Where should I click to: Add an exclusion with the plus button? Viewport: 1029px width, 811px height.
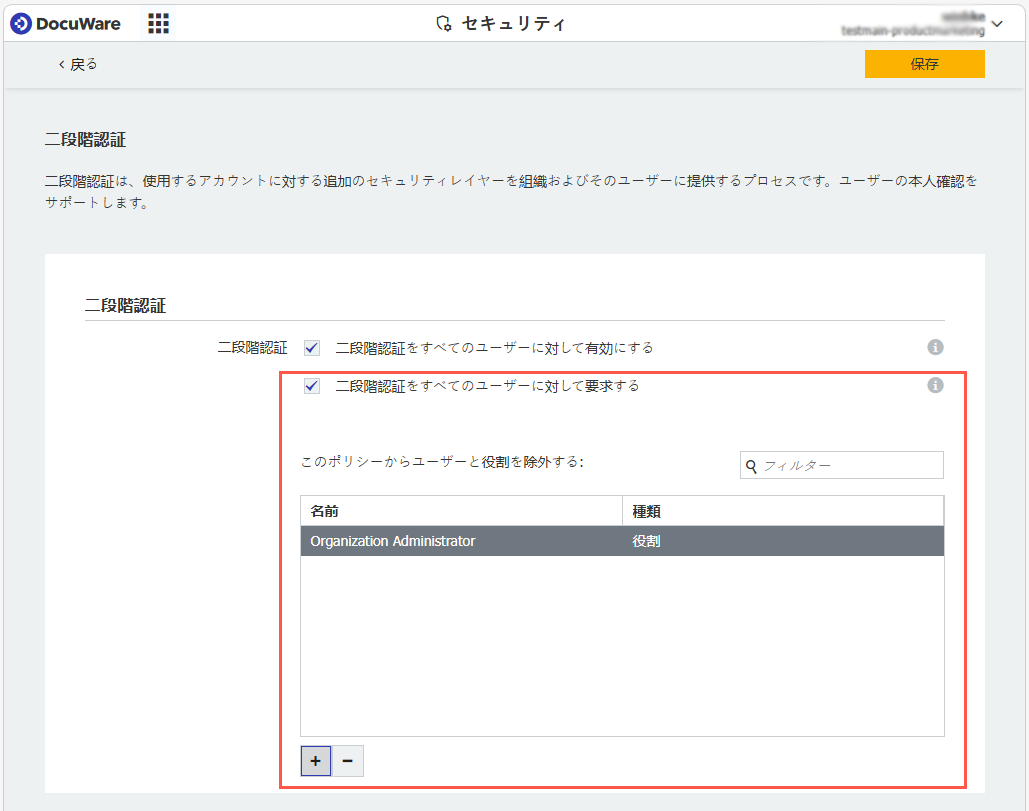(316, 761)
